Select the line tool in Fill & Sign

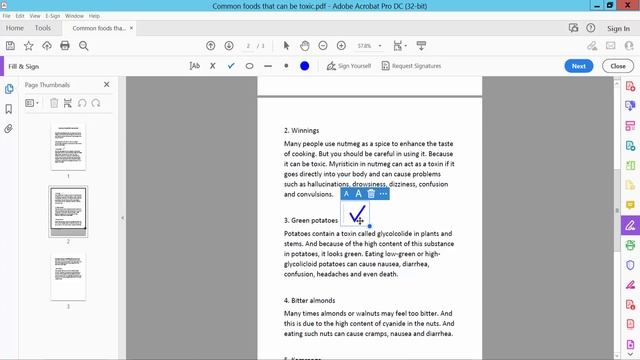tap(268, 66)
